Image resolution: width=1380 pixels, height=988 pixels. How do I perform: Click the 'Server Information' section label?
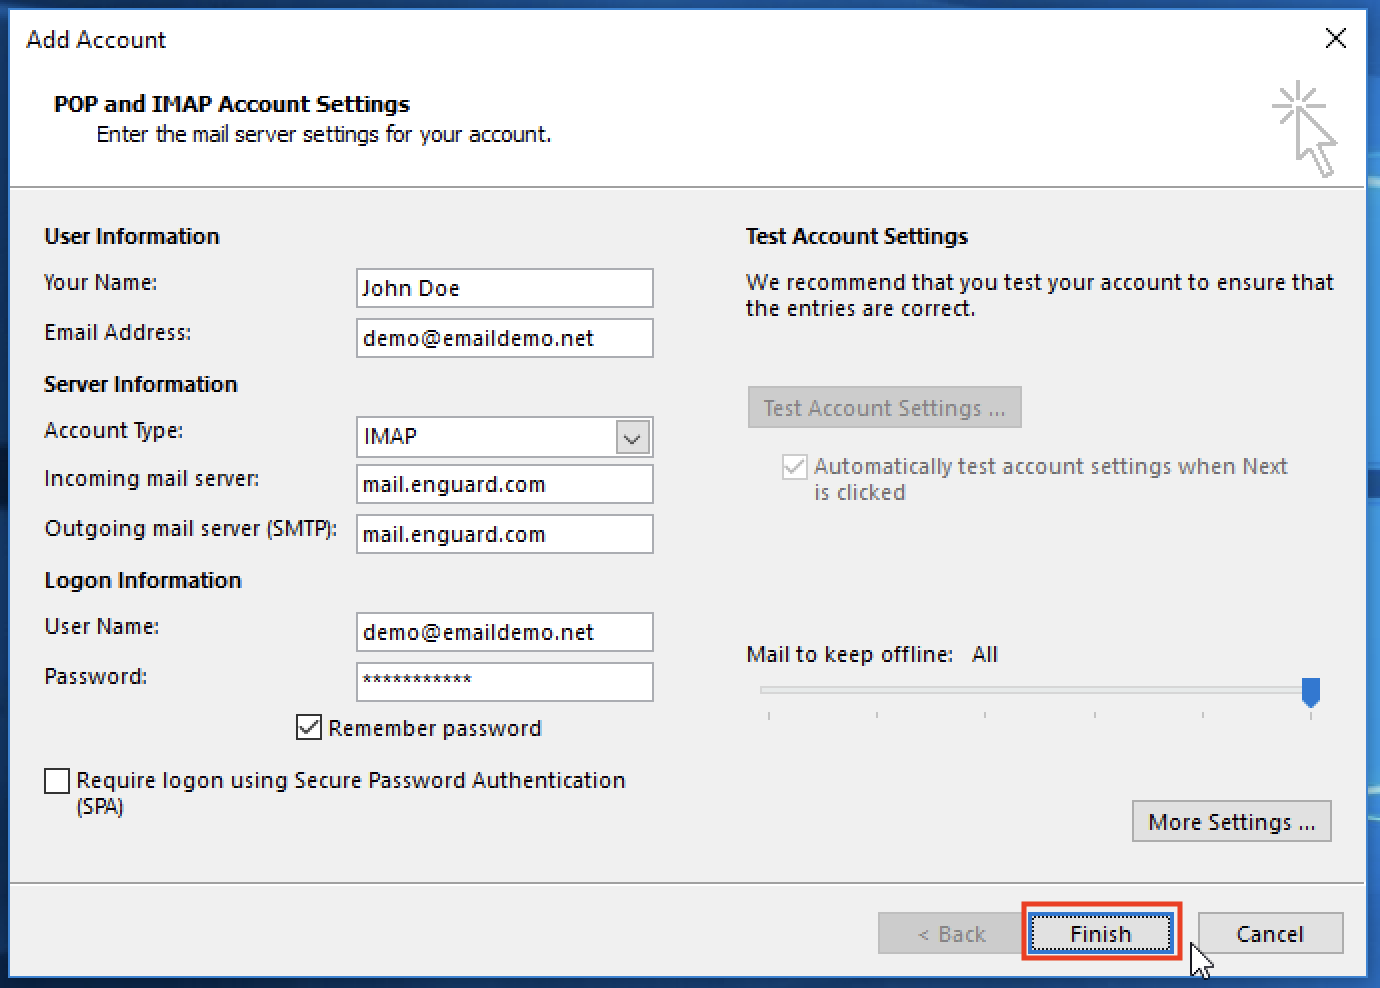coord(141,385)
